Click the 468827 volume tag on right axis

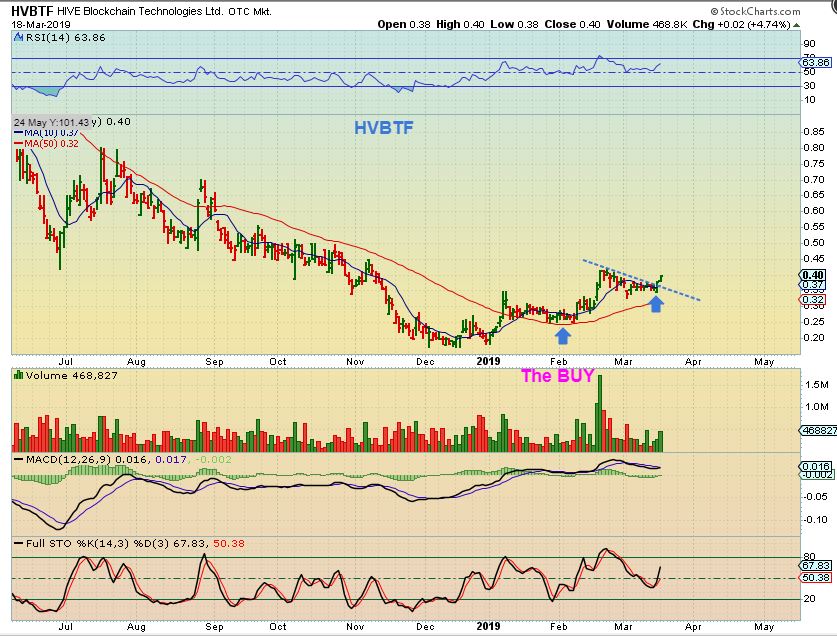(x=816, y=430)
